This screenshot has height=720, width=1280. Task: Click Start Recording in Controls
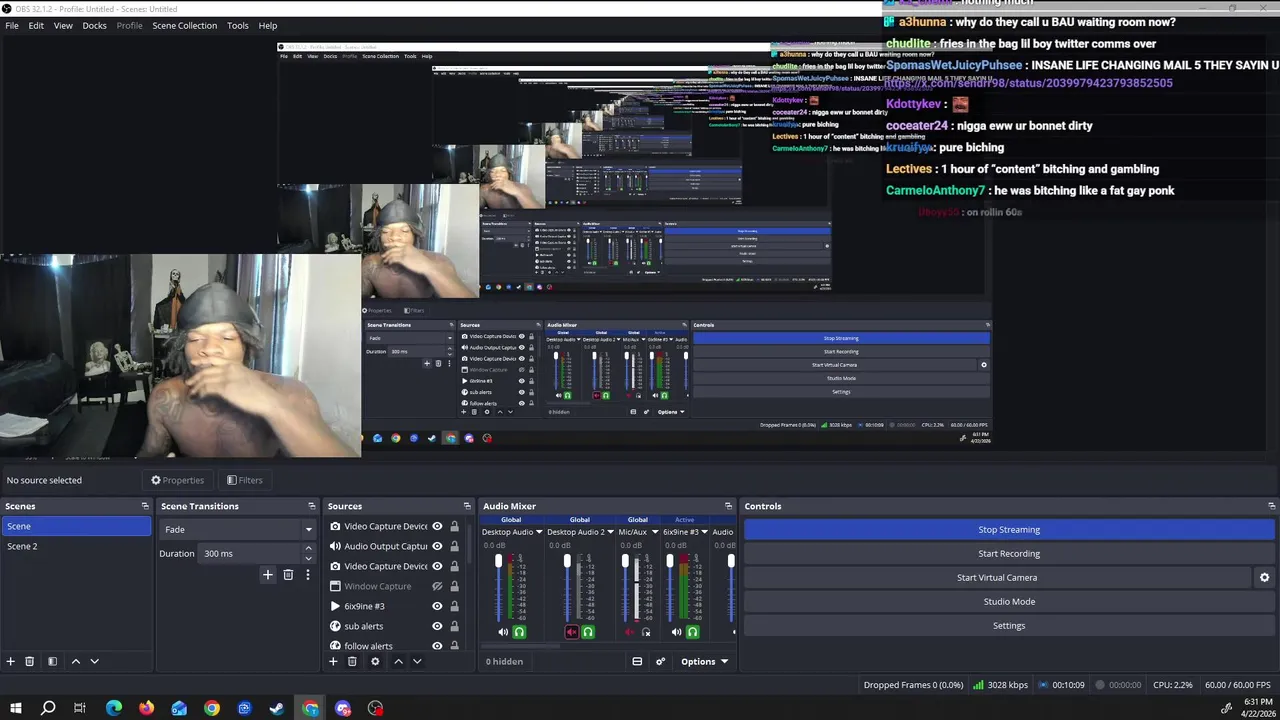coord(1009,553)
